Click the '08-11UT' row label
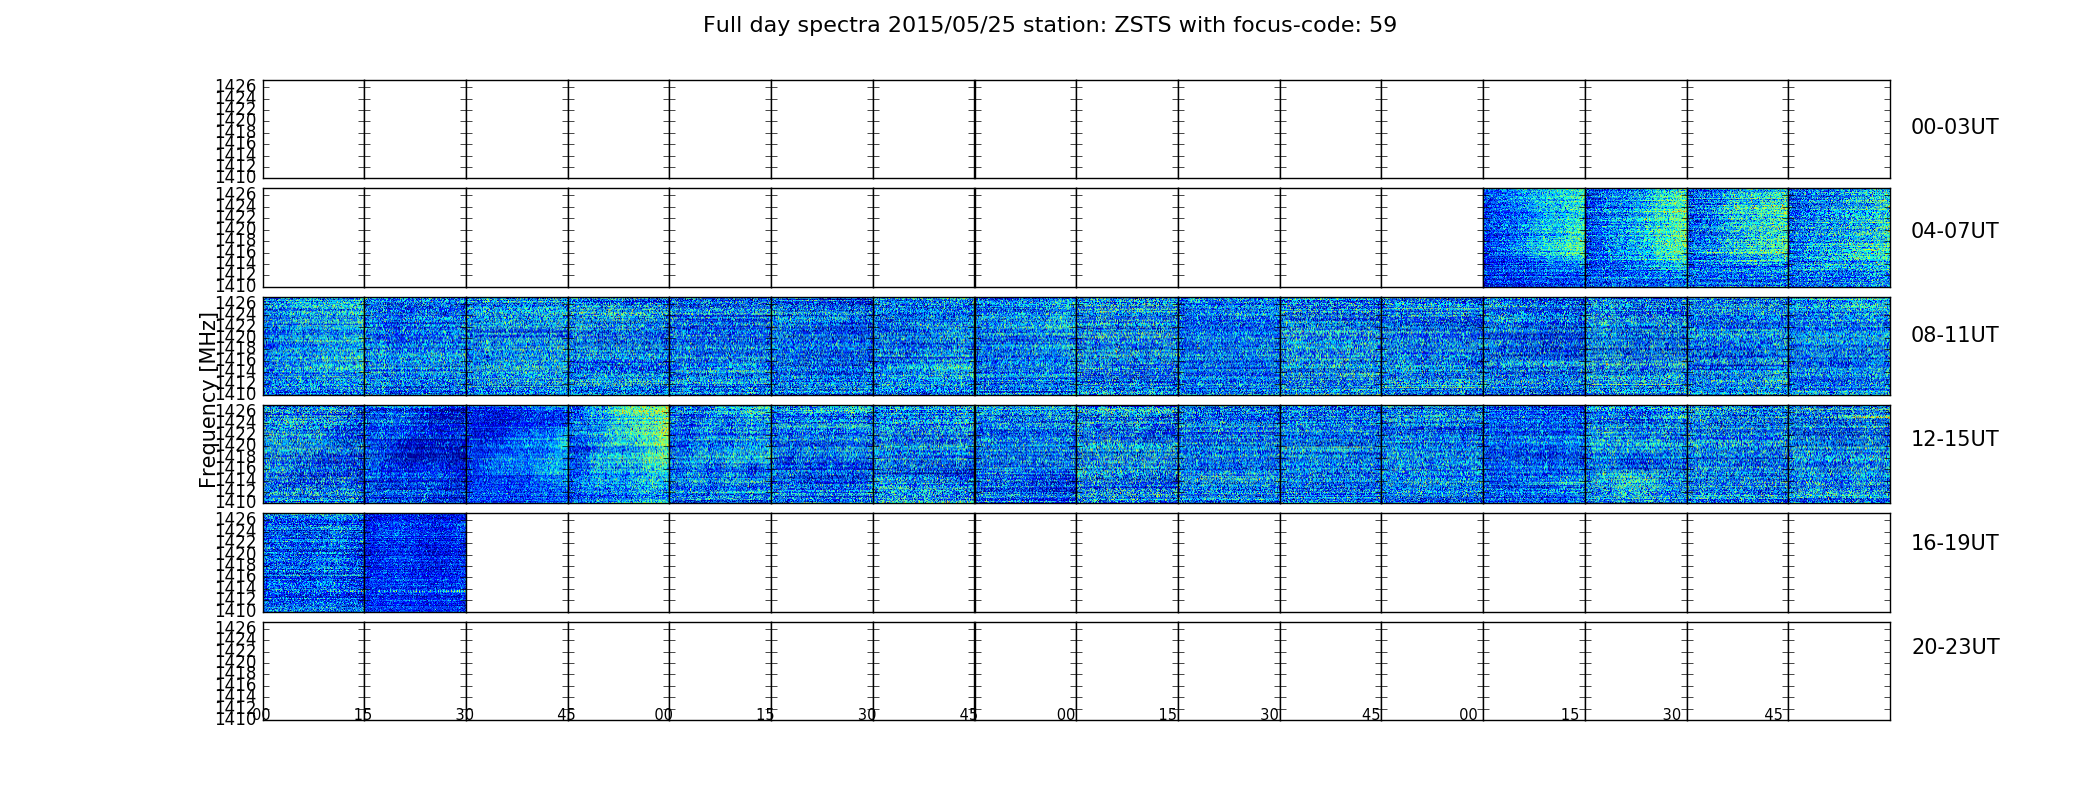The height and width of the screenshot is (800, 2100). [1954, 335]
